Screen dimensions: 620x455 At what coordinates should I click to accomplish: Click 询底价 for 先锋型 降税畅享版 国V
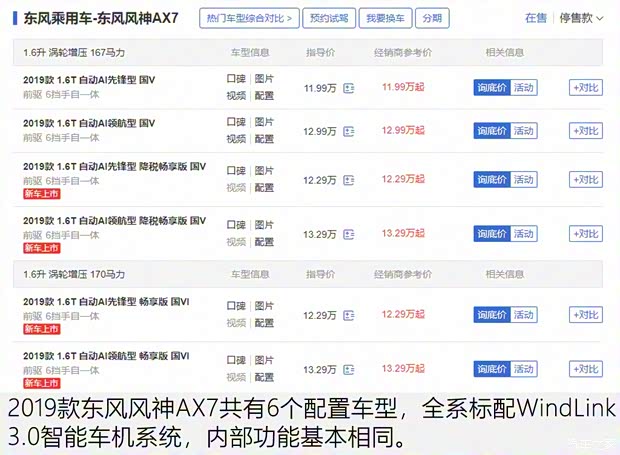[492, 180]
